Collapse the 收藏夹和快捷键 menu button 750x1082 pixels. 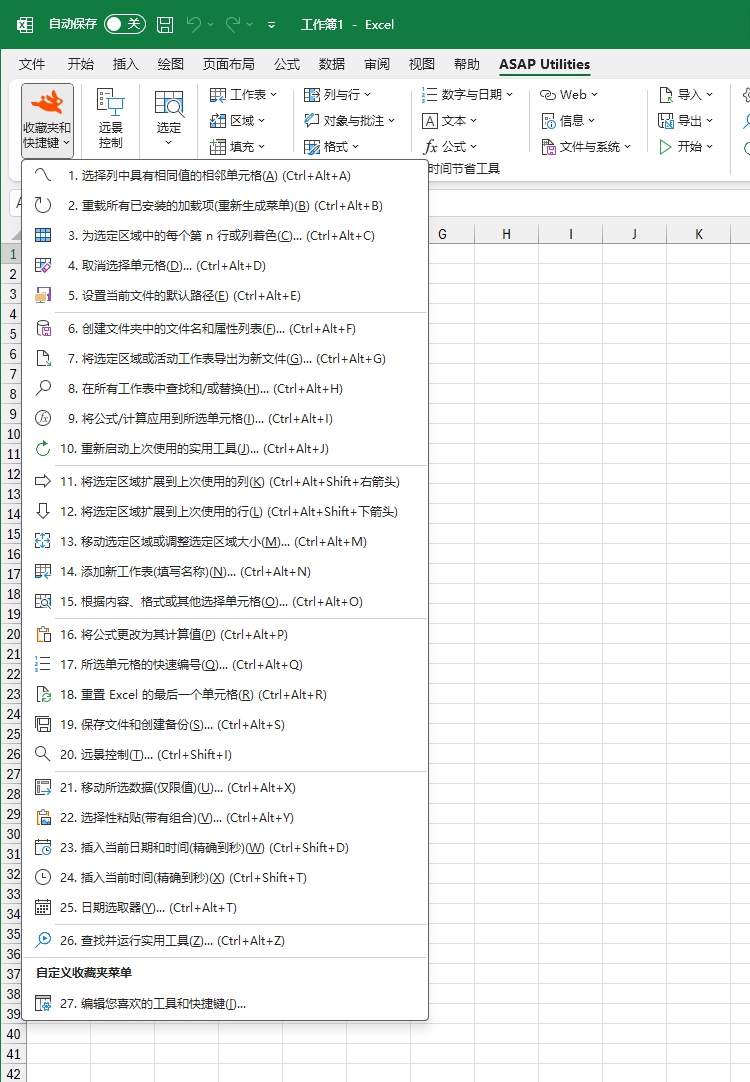coord(47,120)
